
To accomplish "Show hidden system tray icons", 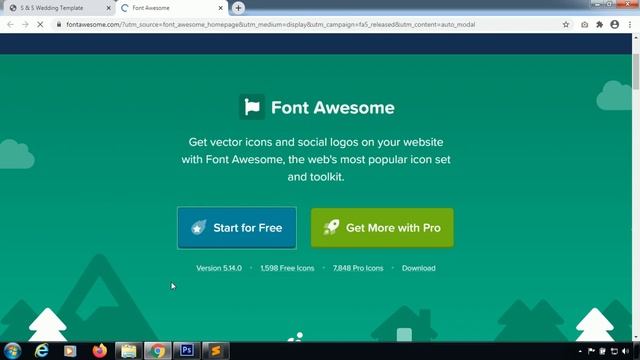I will 580,351.
